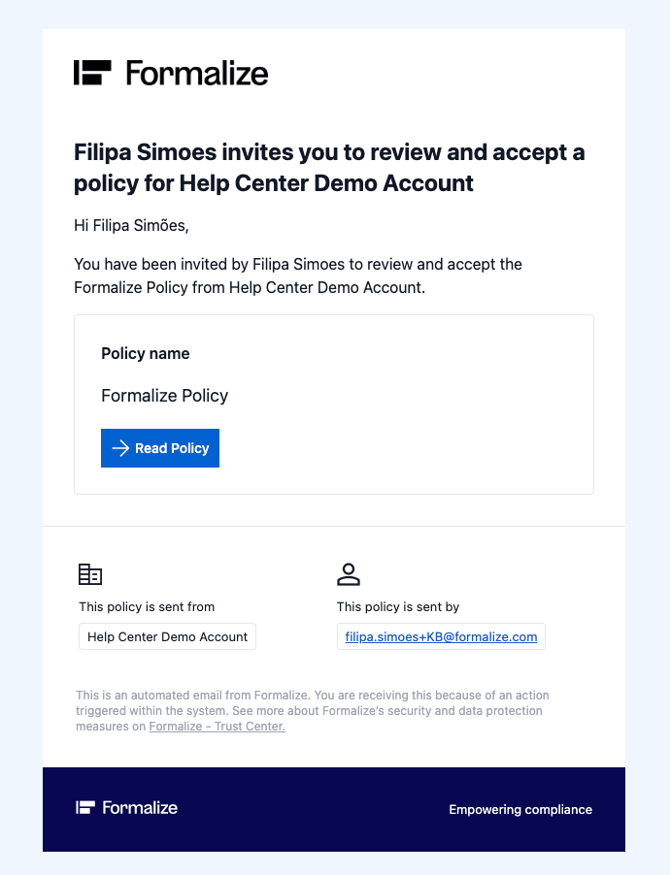Click the "This policy is sent by" label
This screenshot has width=670, height=875.
coord(398,607)
